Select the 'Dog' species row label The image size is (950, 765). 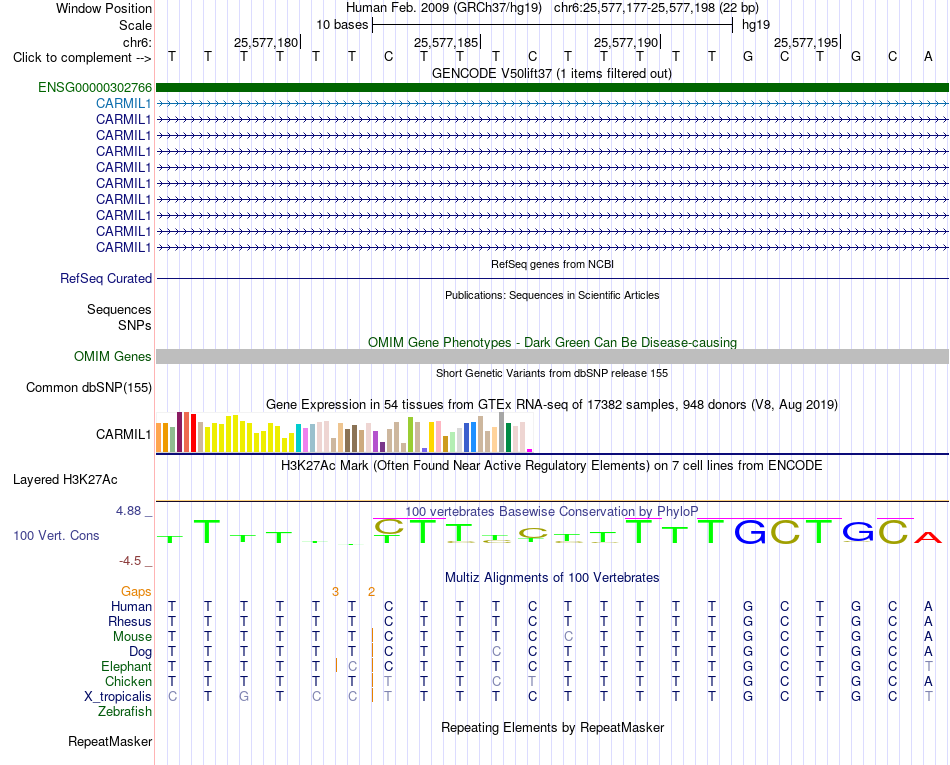(140, 652)
